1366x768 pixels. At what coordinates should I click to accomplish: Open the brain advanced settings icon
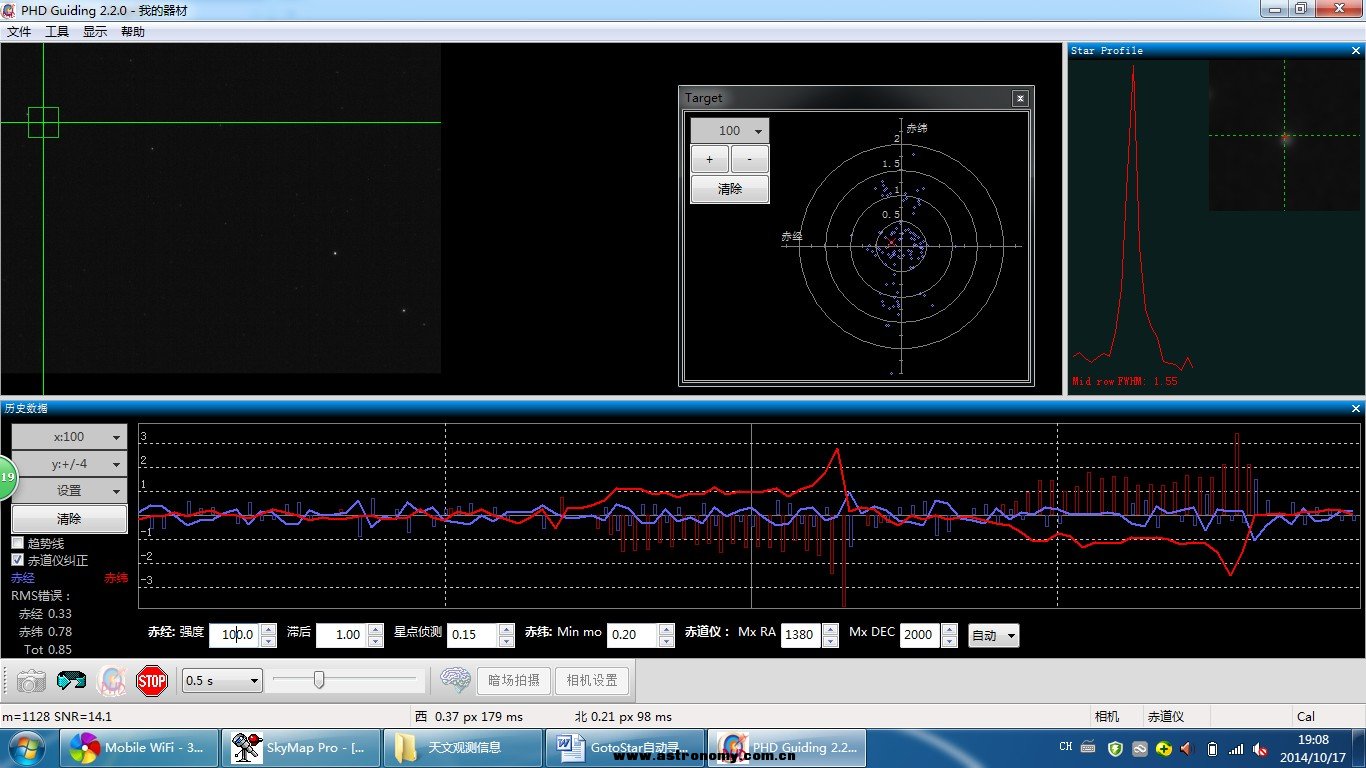click(456, 681)
